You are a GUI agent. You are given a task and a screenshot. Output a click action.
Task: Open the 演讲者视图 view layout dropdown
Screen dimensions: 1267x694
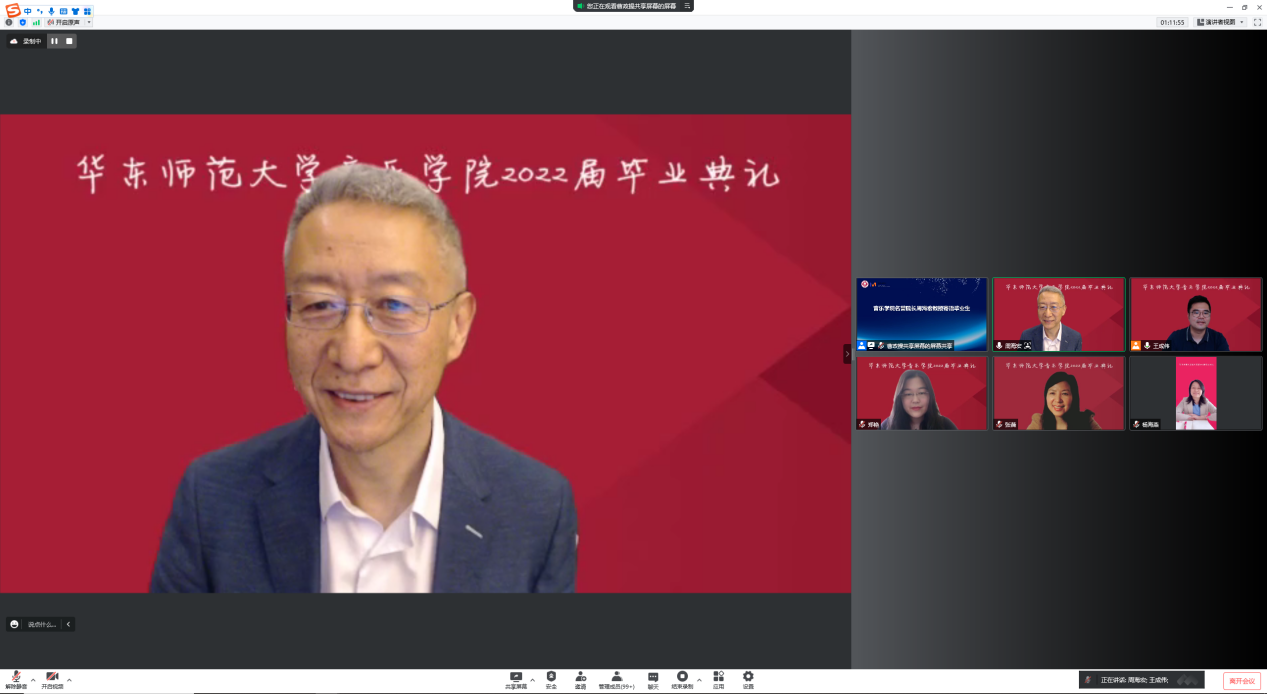click(x=1220, y=22)
